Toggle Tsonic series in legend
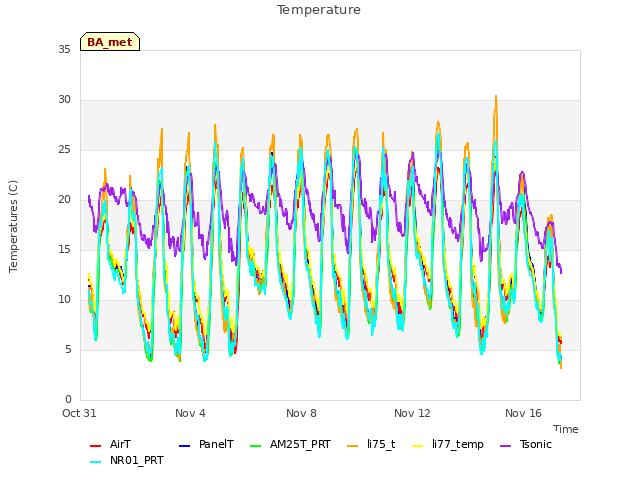640x480 pixels. 526,444
